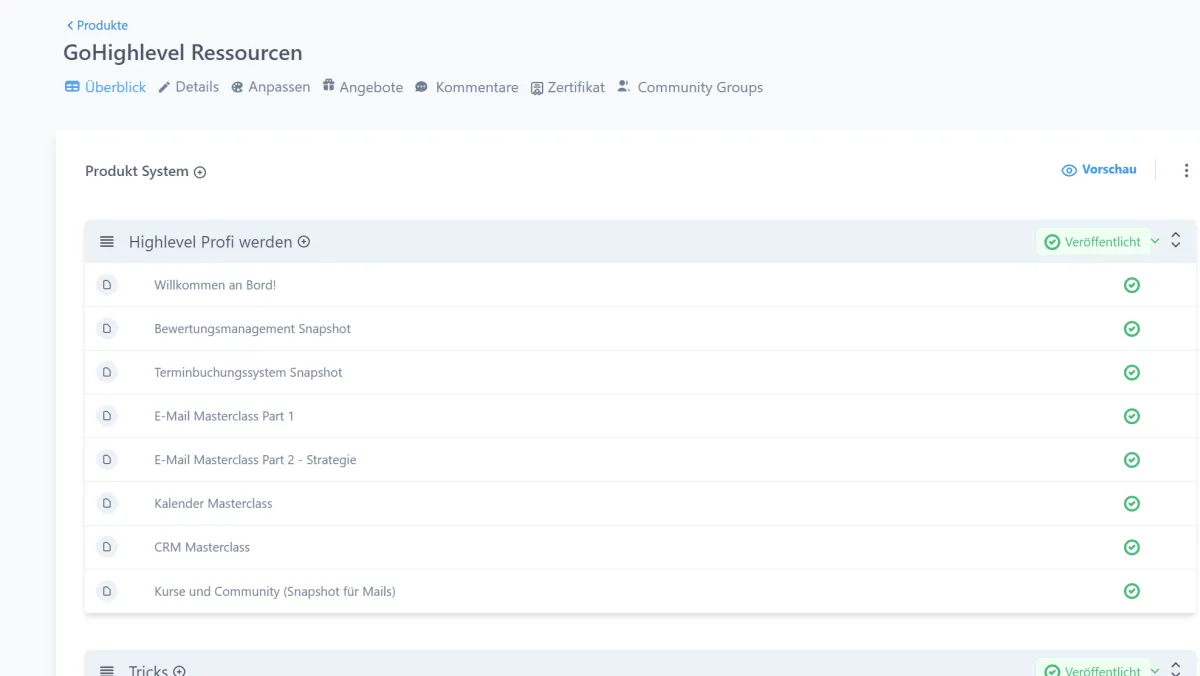Click the page icon for Bewertungsmanagement Snapshot

107,329
